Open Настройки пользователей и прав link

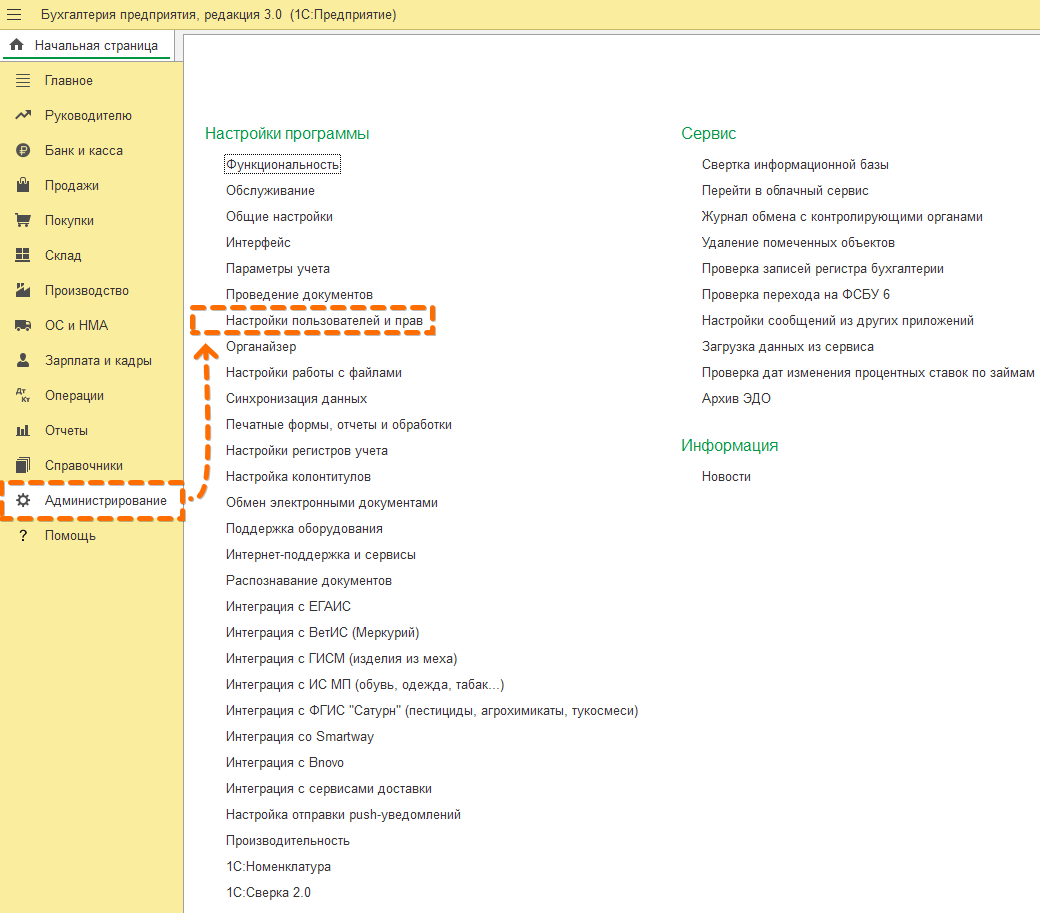click(316, 320)
